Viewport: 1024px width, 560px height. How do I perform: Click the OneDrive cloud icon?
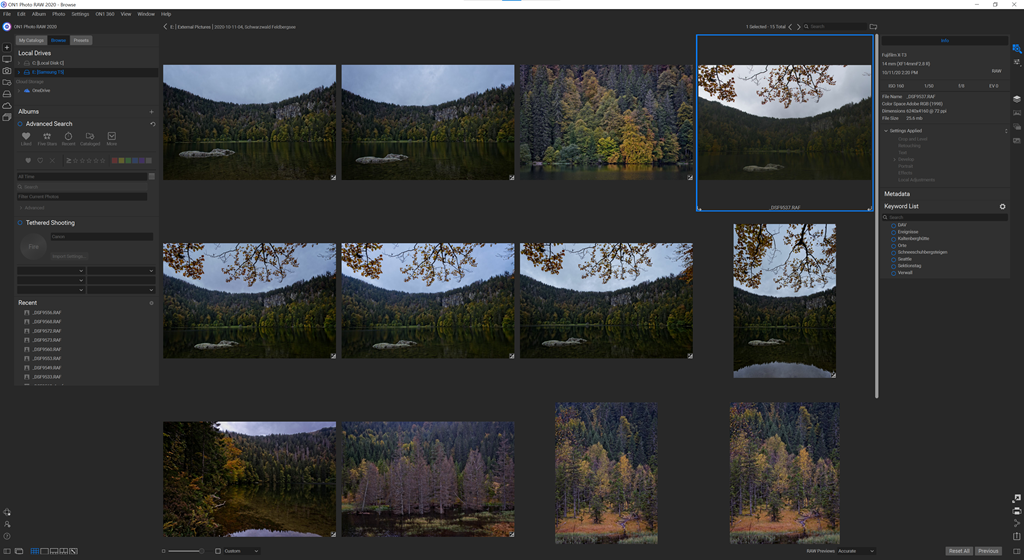click(26, 90)
